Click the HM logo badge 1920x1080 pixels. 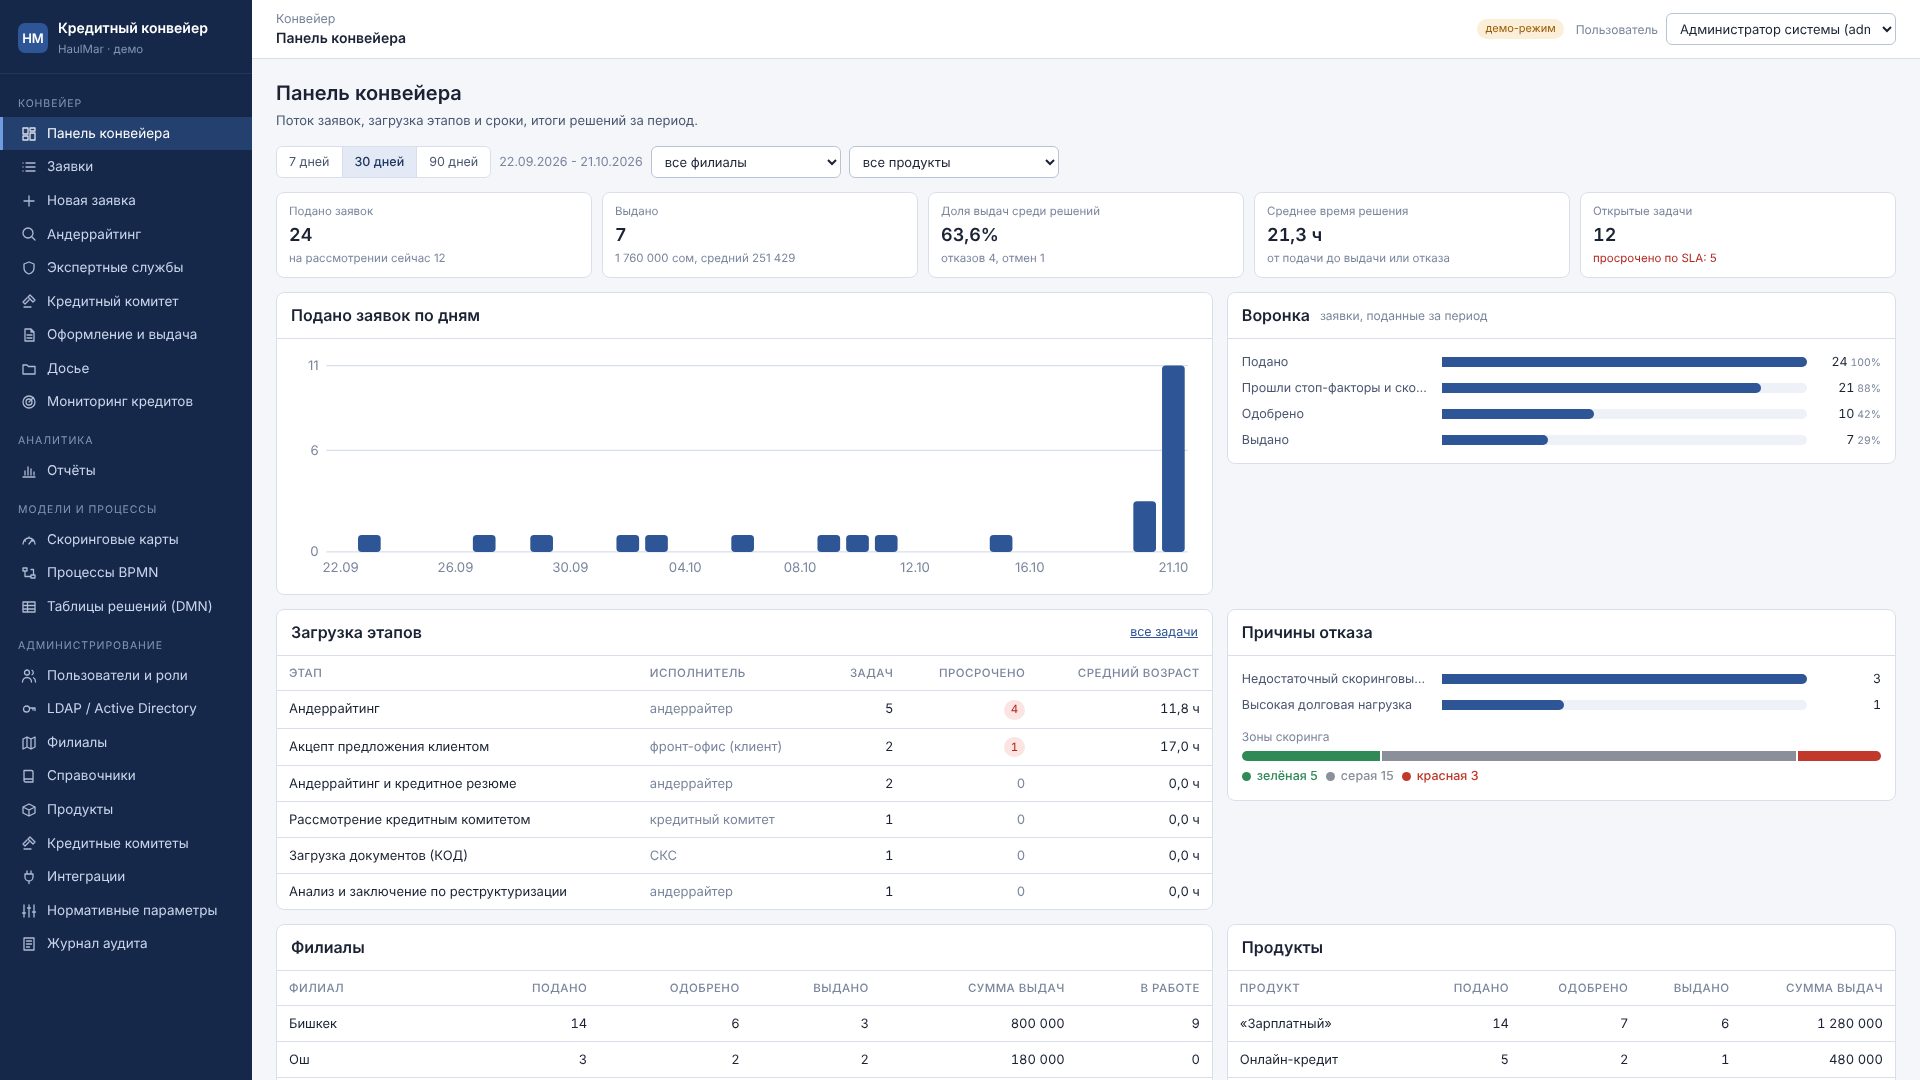pyautogui.click(x=33, y=38)
